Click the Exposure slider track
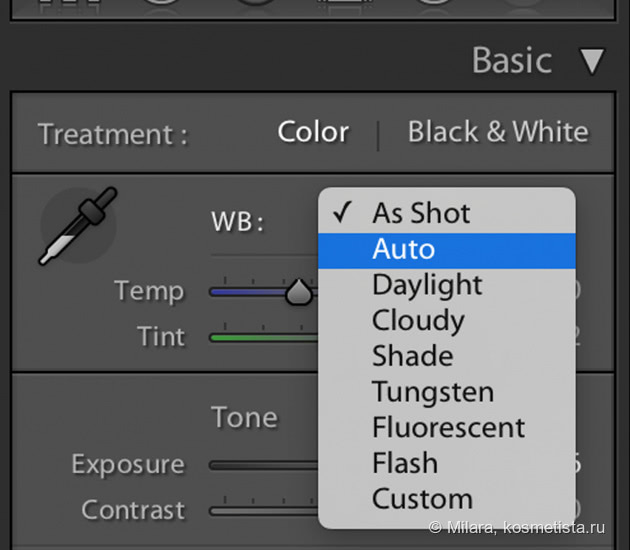 (x=264, y=466)
